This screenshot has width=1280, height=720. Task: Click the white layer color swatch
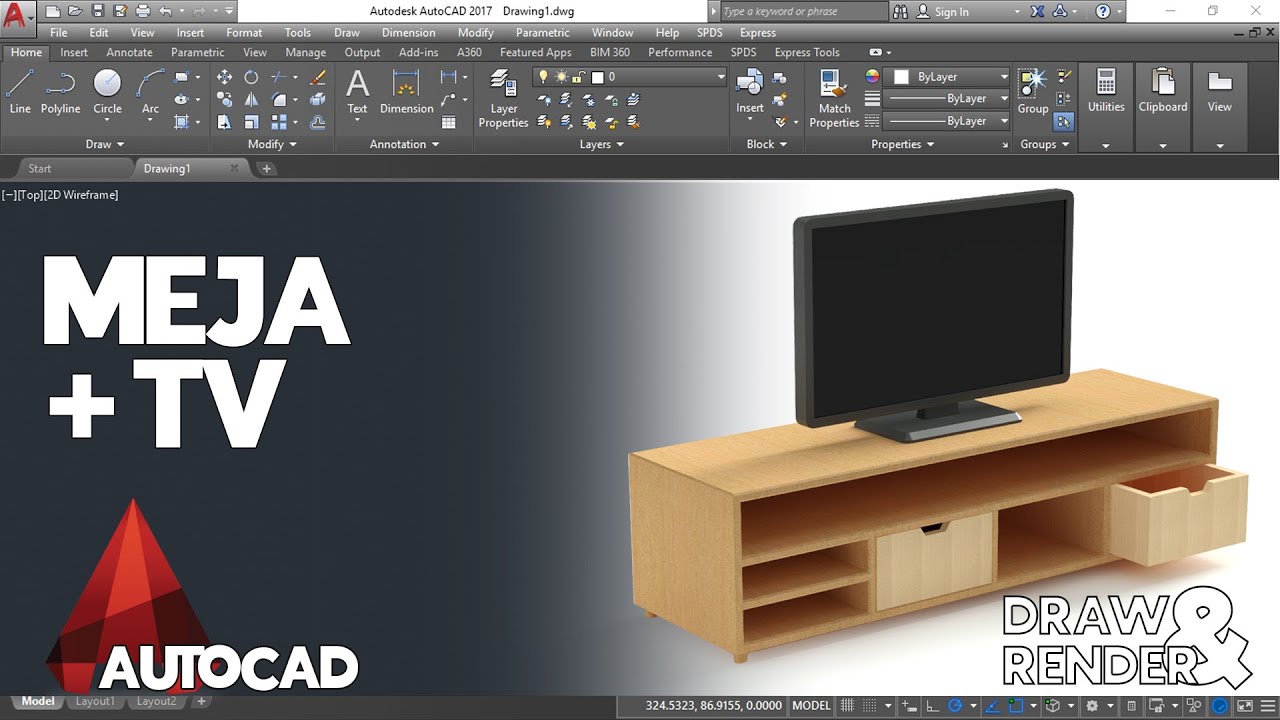click(598, 77)
